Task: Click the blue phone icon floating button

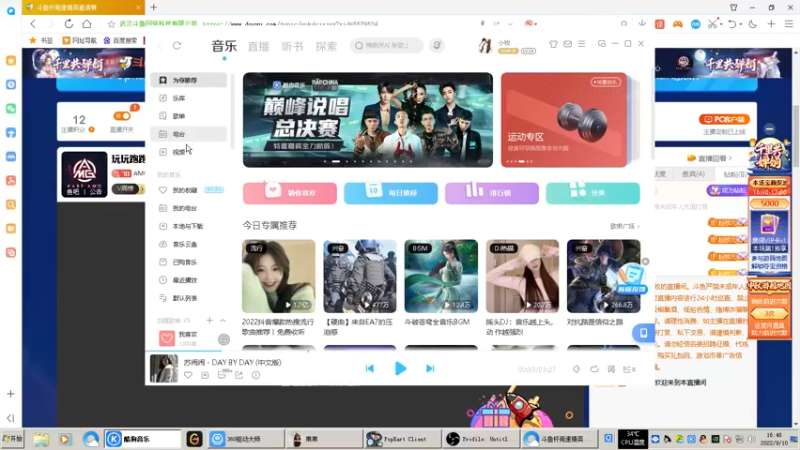Action: (643, 333)
